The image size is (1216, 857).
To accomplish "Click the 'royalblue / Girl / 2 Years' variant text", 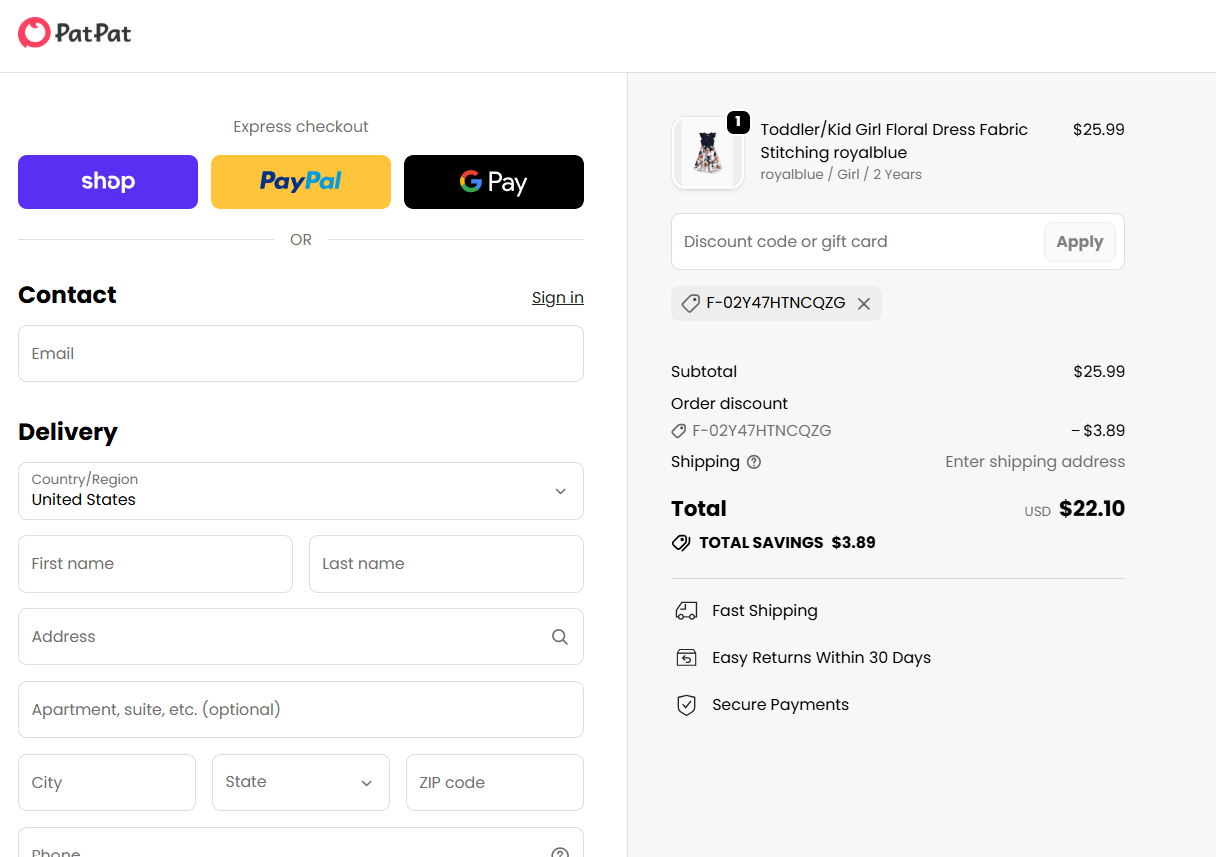I will (841, 174).
